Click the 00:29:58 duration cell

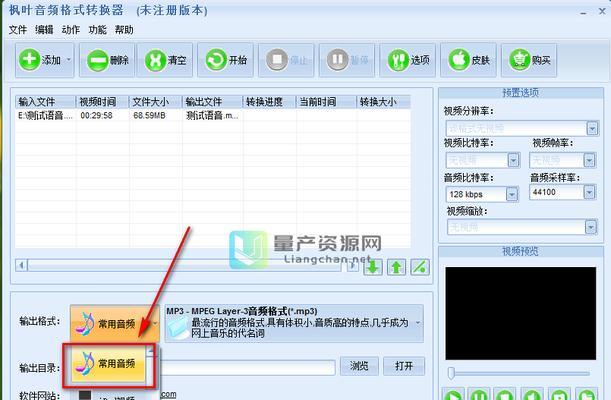[x=97, y=115]
